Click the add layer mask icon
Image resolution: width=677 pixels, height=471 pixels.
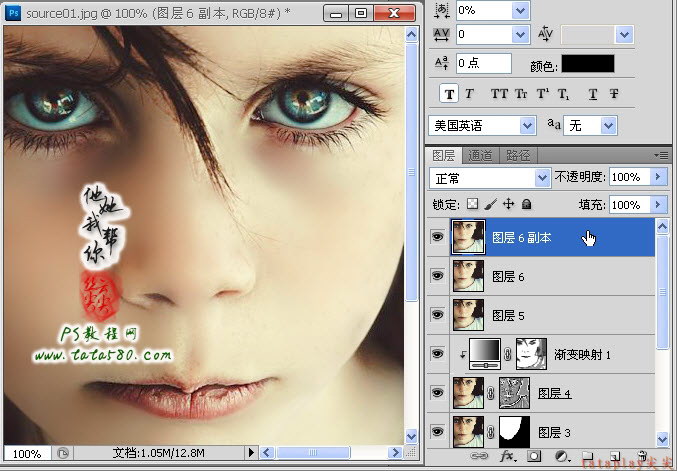pyautogui.click(x=534, y=456)
